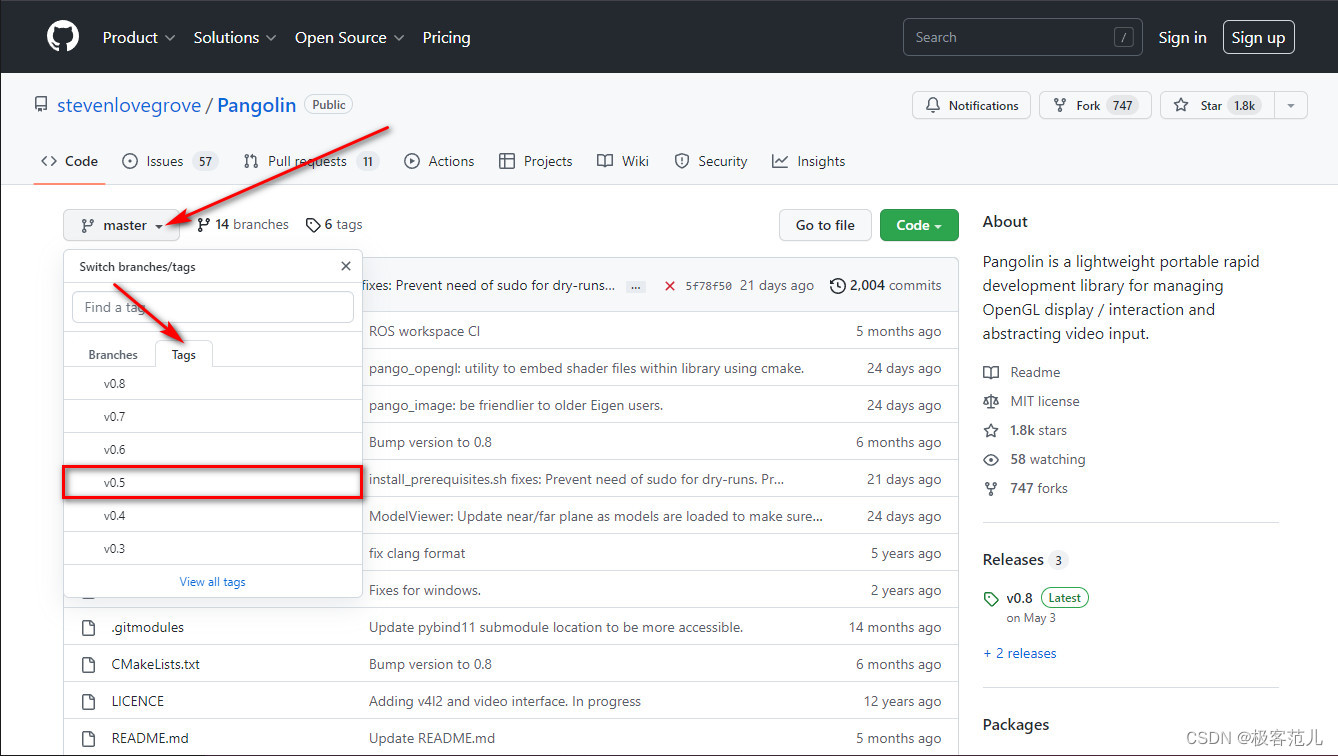Click the red failed-check X icon

669,286
